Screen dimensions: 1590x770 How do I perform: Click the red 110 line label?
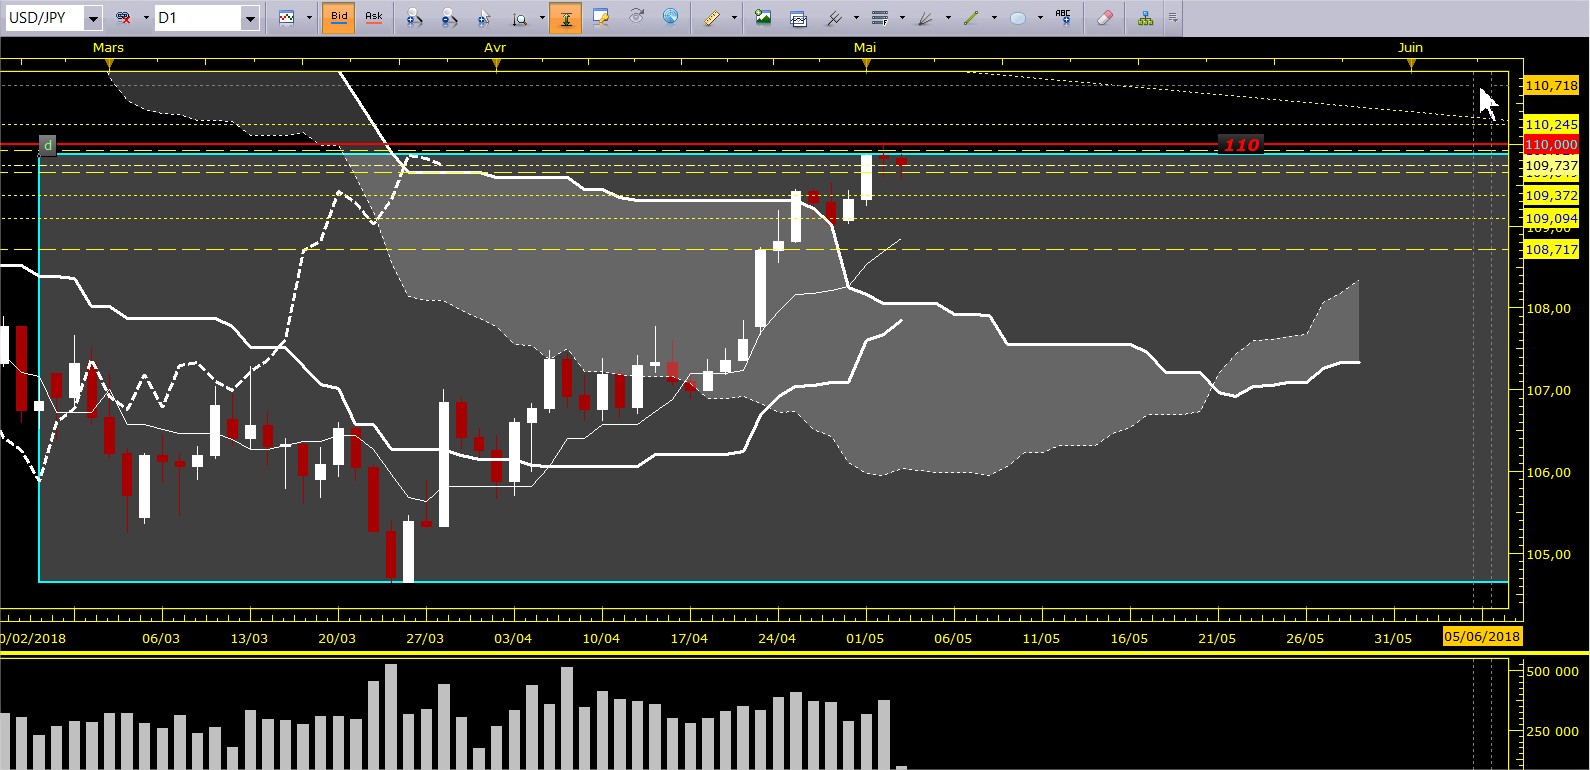click(1241, 146)
